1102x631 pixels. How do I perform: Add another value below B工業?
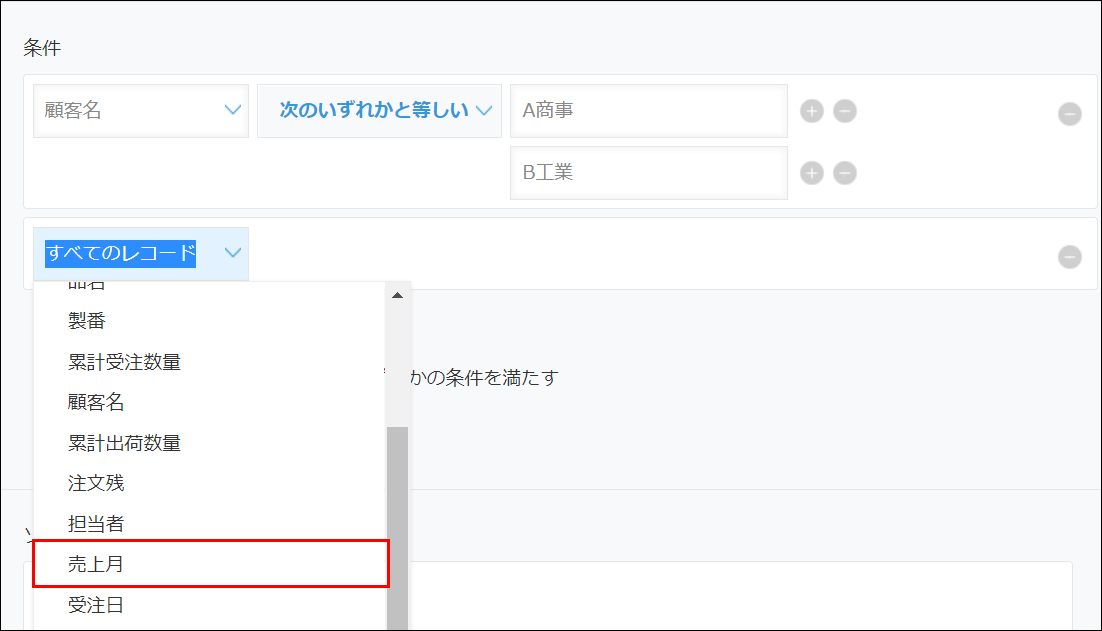click(x=810, y=172)
